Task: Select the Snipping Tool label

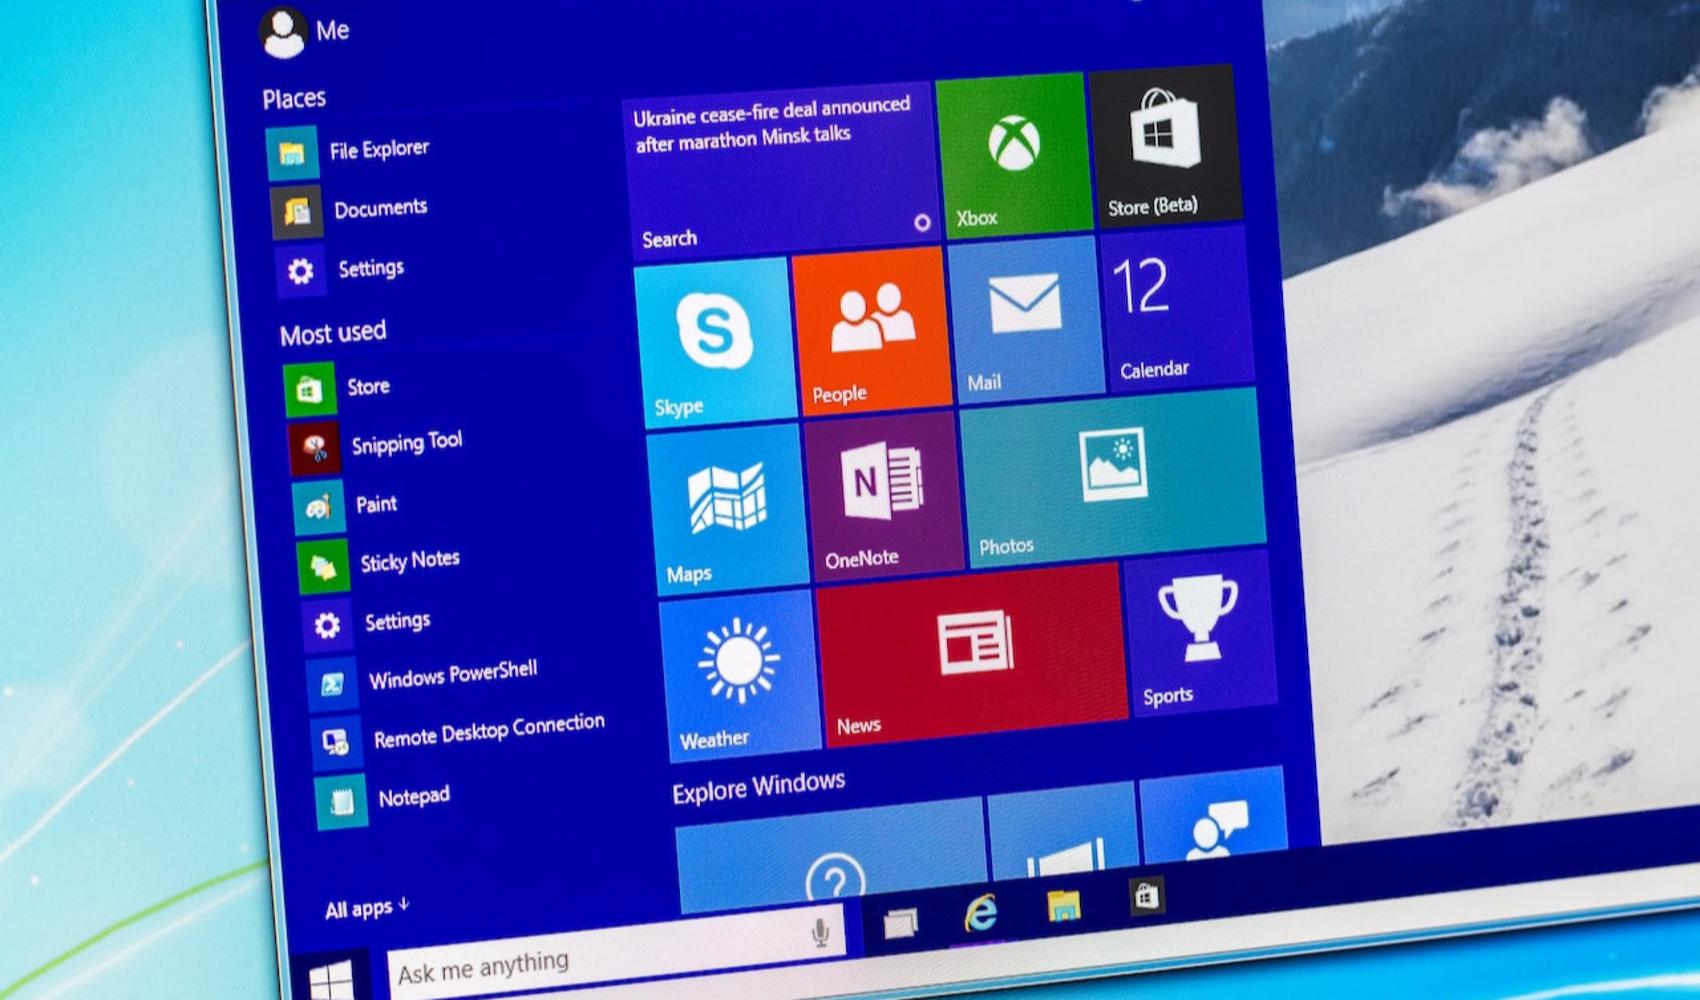Action: 407,442
